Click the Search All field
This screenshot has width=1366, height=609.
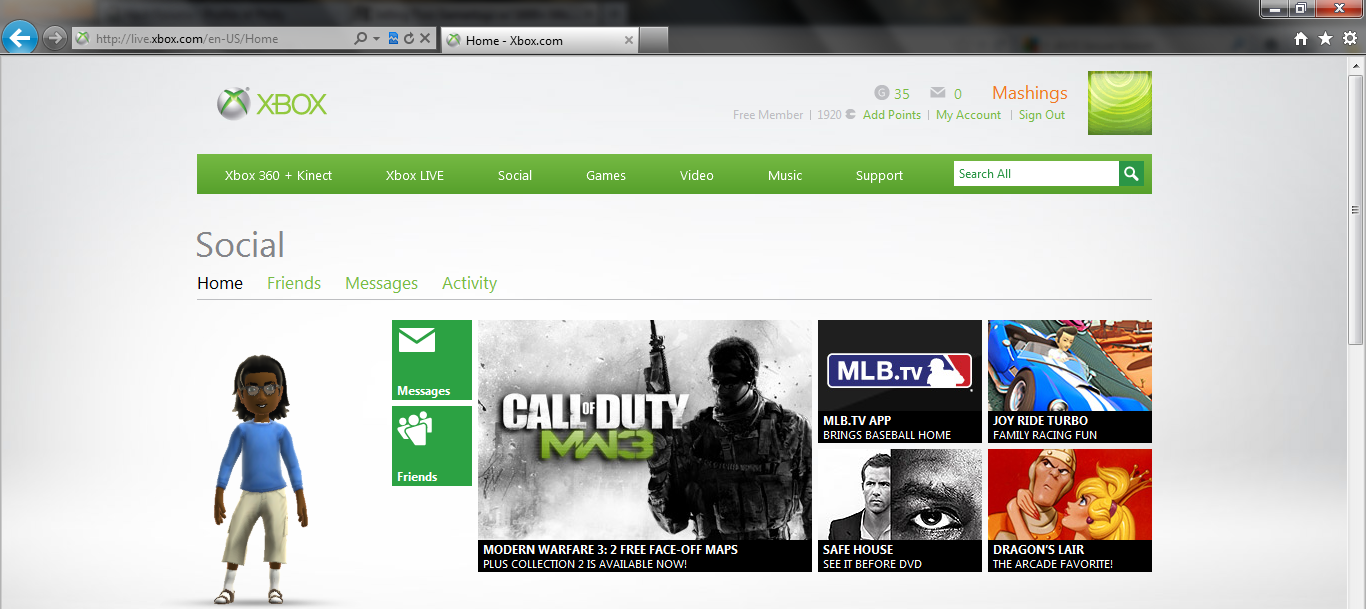(x=1036, y=174)
